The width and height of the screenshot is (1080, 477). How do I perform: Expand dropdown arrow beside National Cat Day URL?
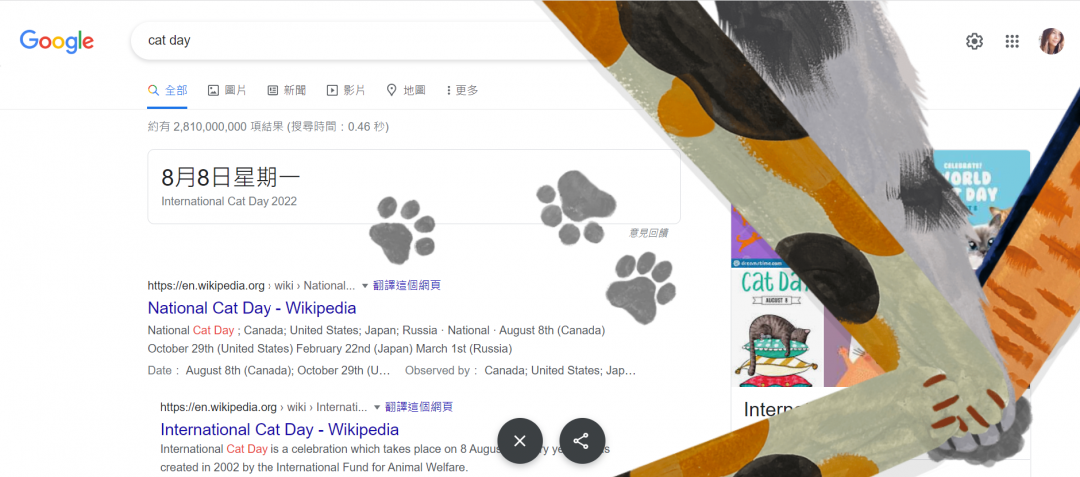365,285
